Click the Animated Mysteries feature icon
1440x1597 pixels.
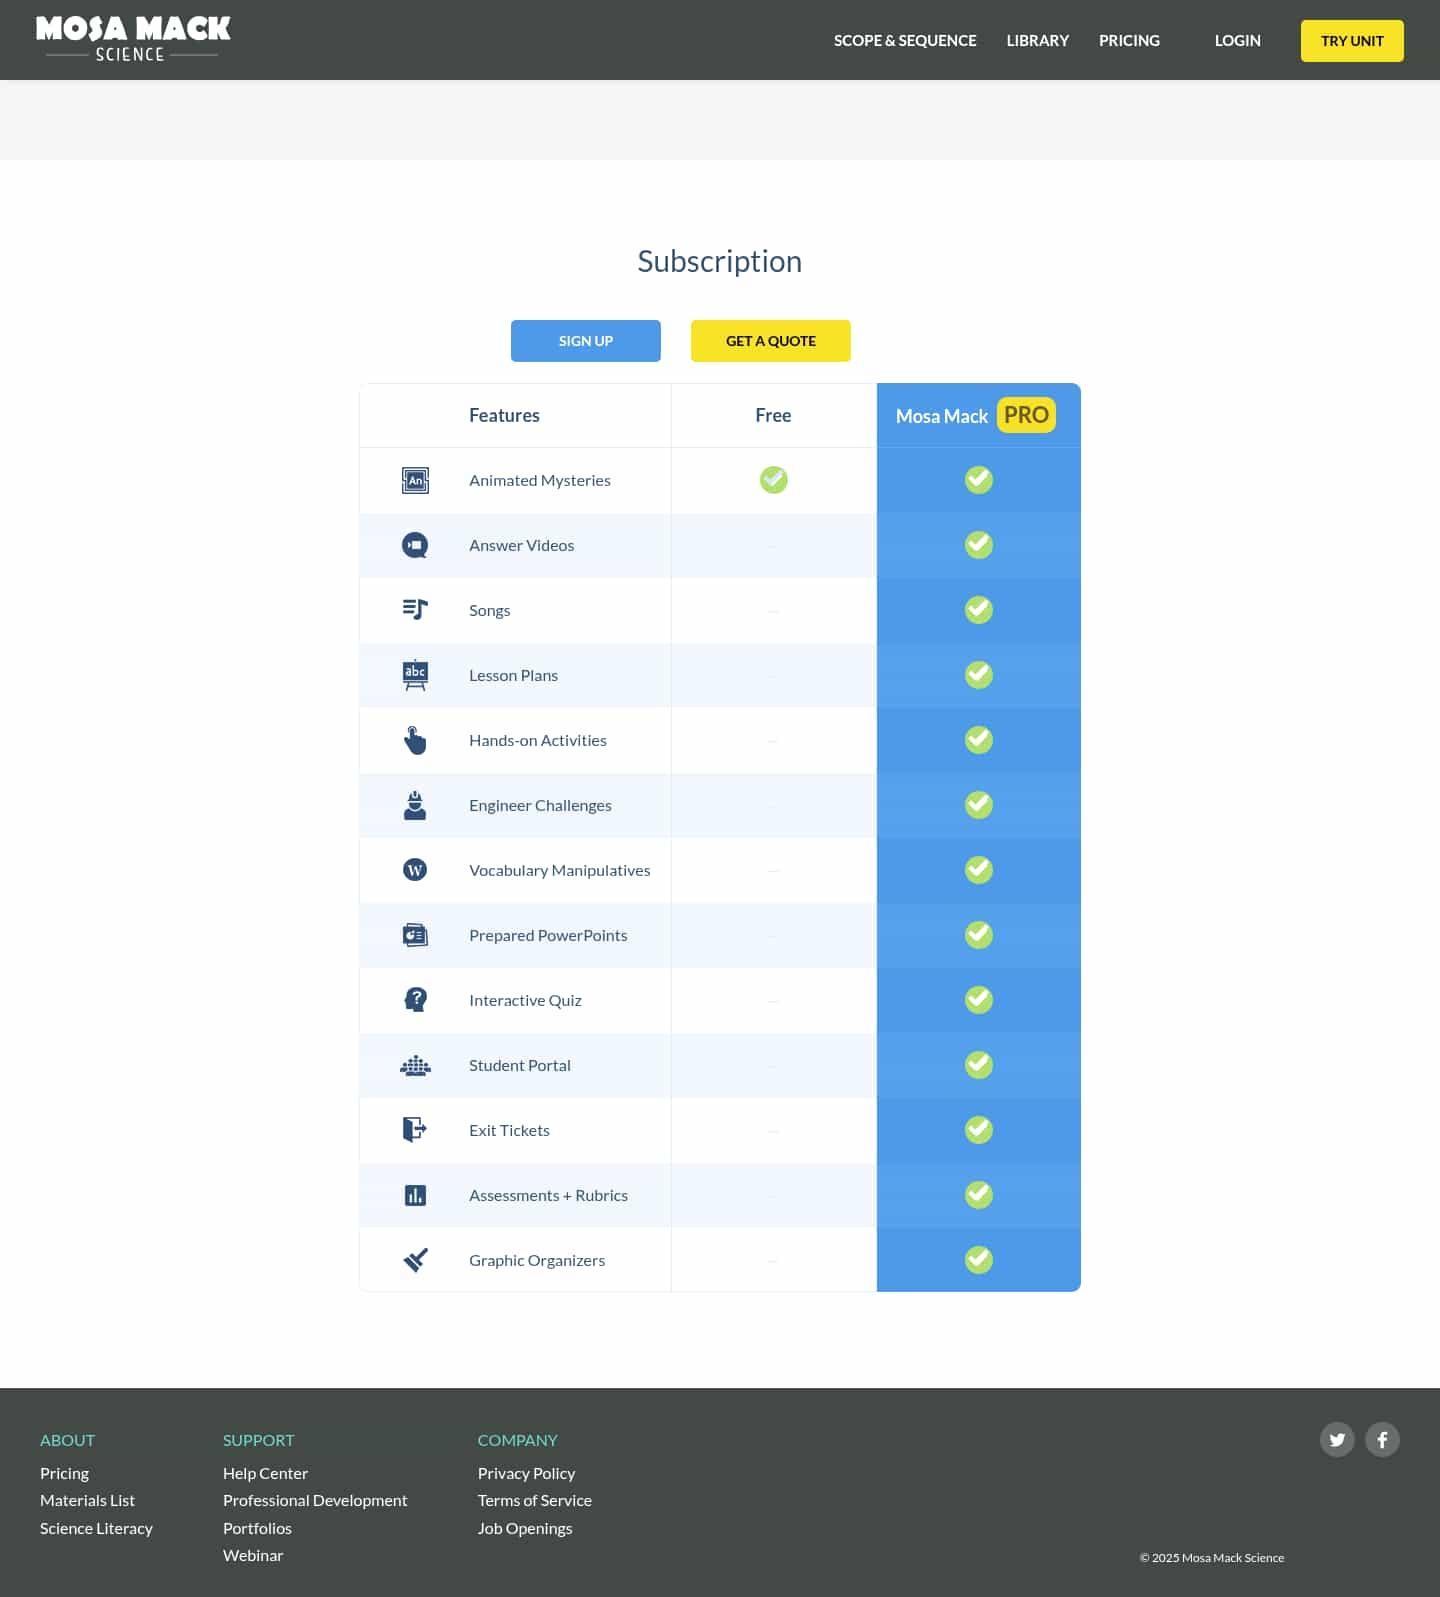click(415, 480)
